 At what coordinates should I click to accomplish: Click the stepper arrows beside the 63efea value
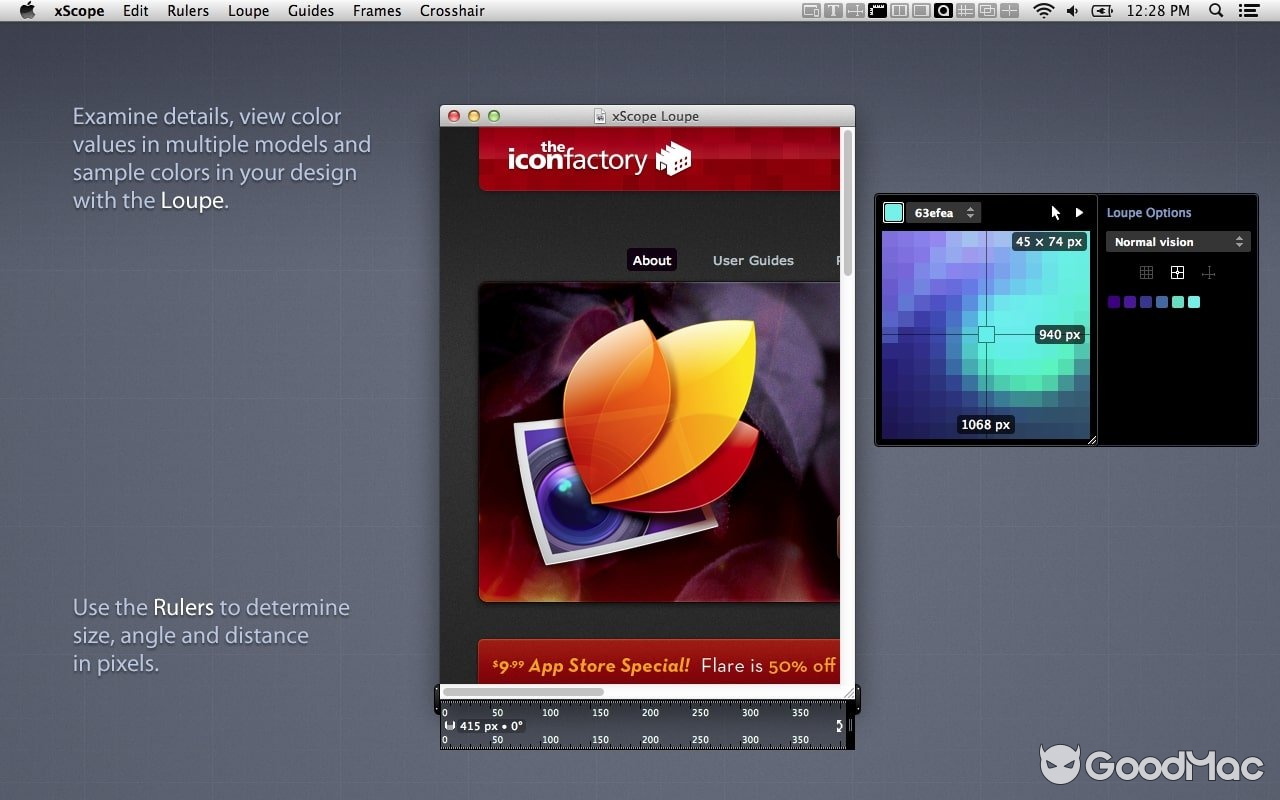click(x=971, y=212)
